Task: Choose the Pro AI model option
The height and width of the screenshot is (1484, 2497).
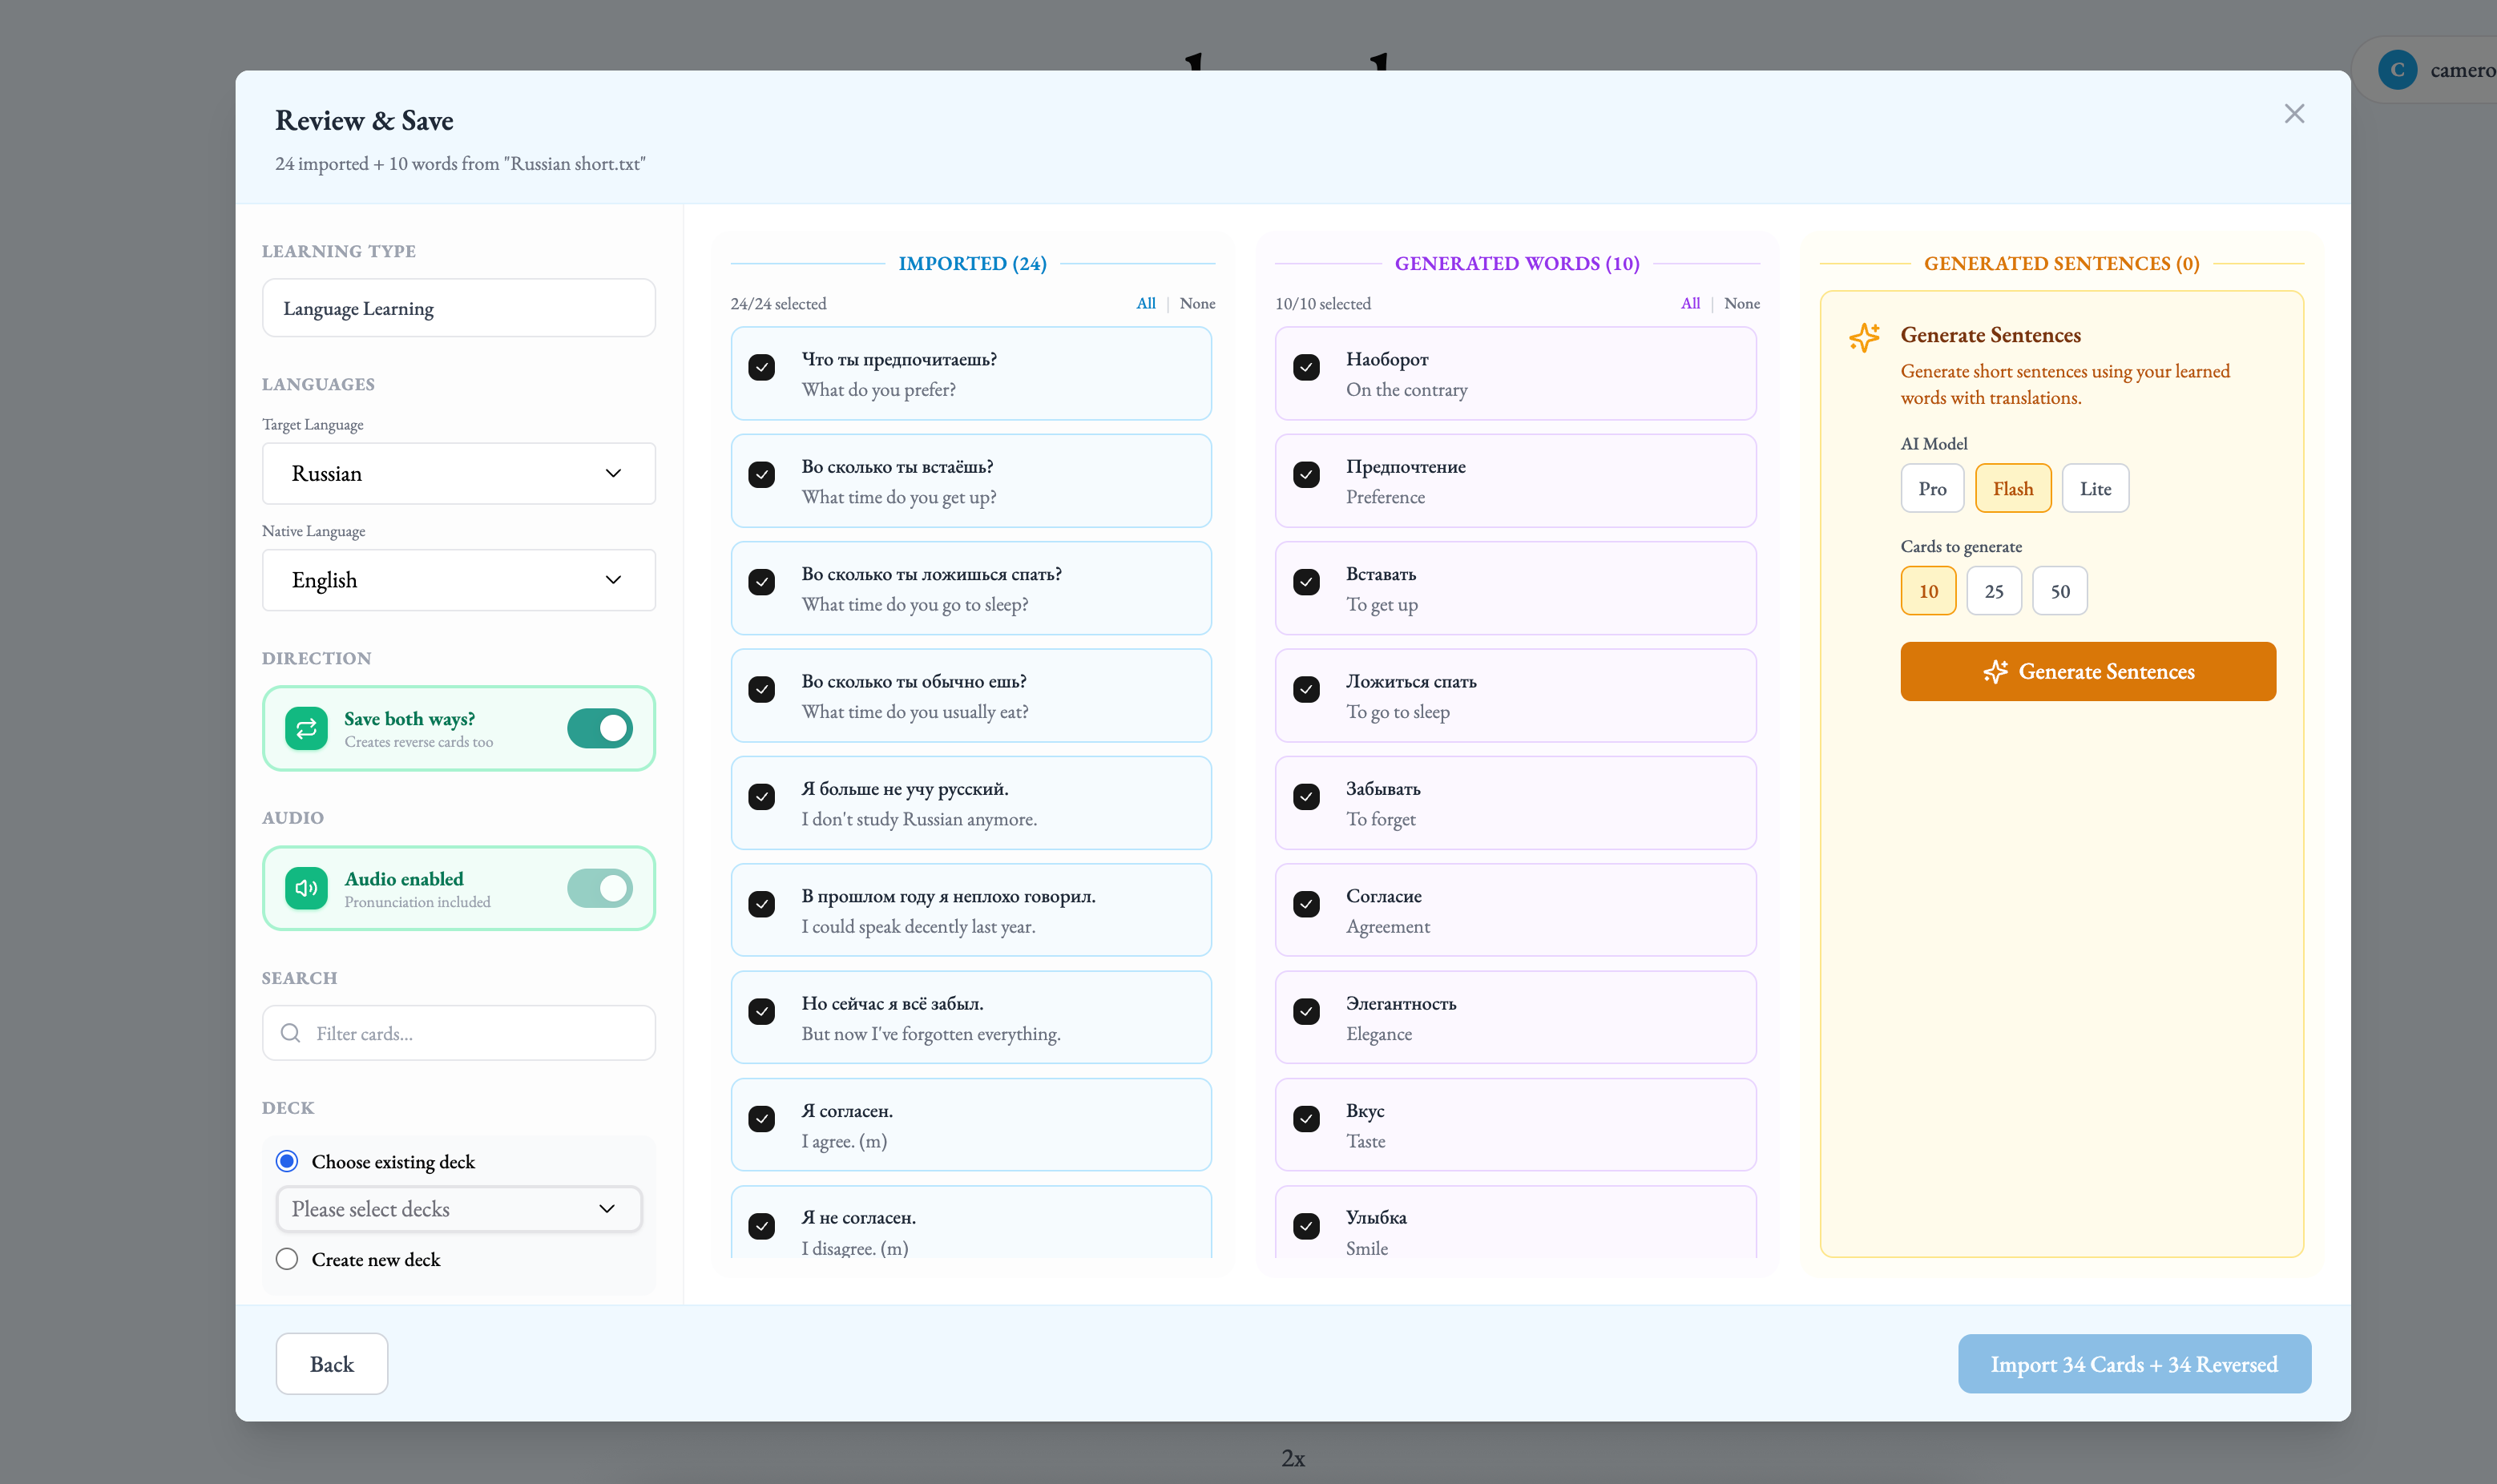Action: pyautogui.click(x=1931, y=489)
